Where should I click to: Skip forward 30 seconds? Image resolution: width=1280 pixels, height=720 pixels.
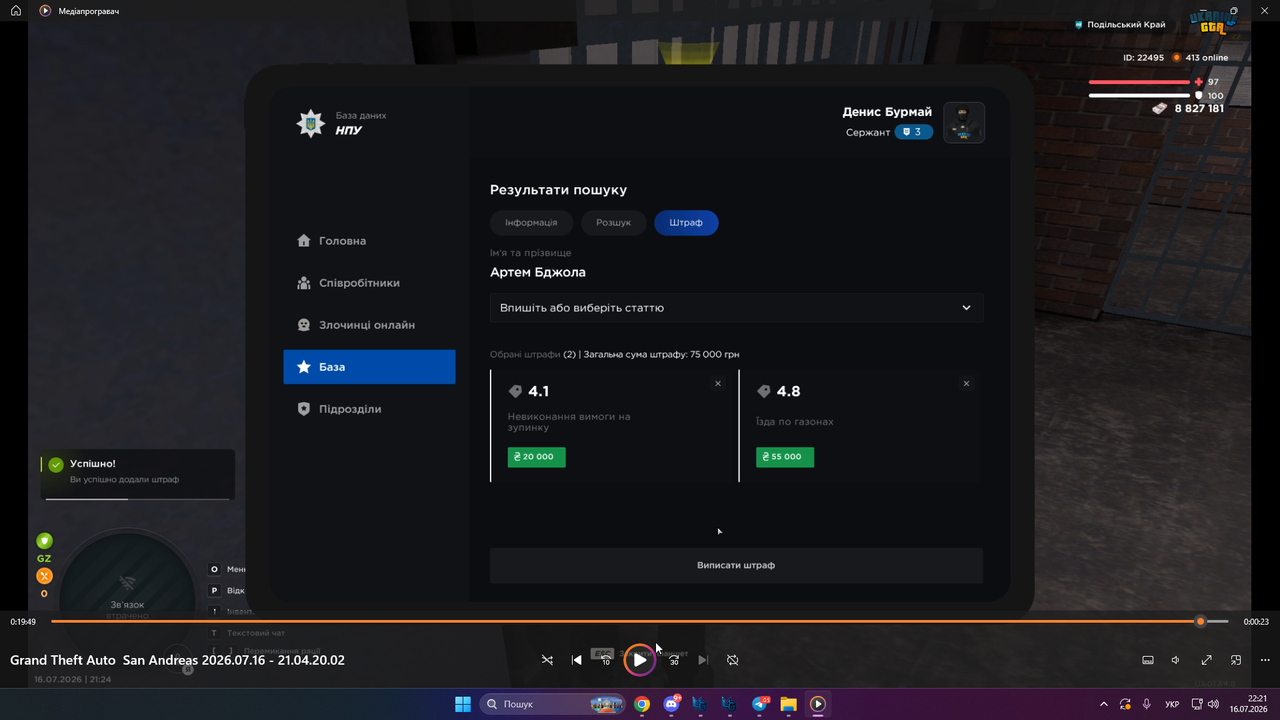pyautogui.click(x=674, y=660)
